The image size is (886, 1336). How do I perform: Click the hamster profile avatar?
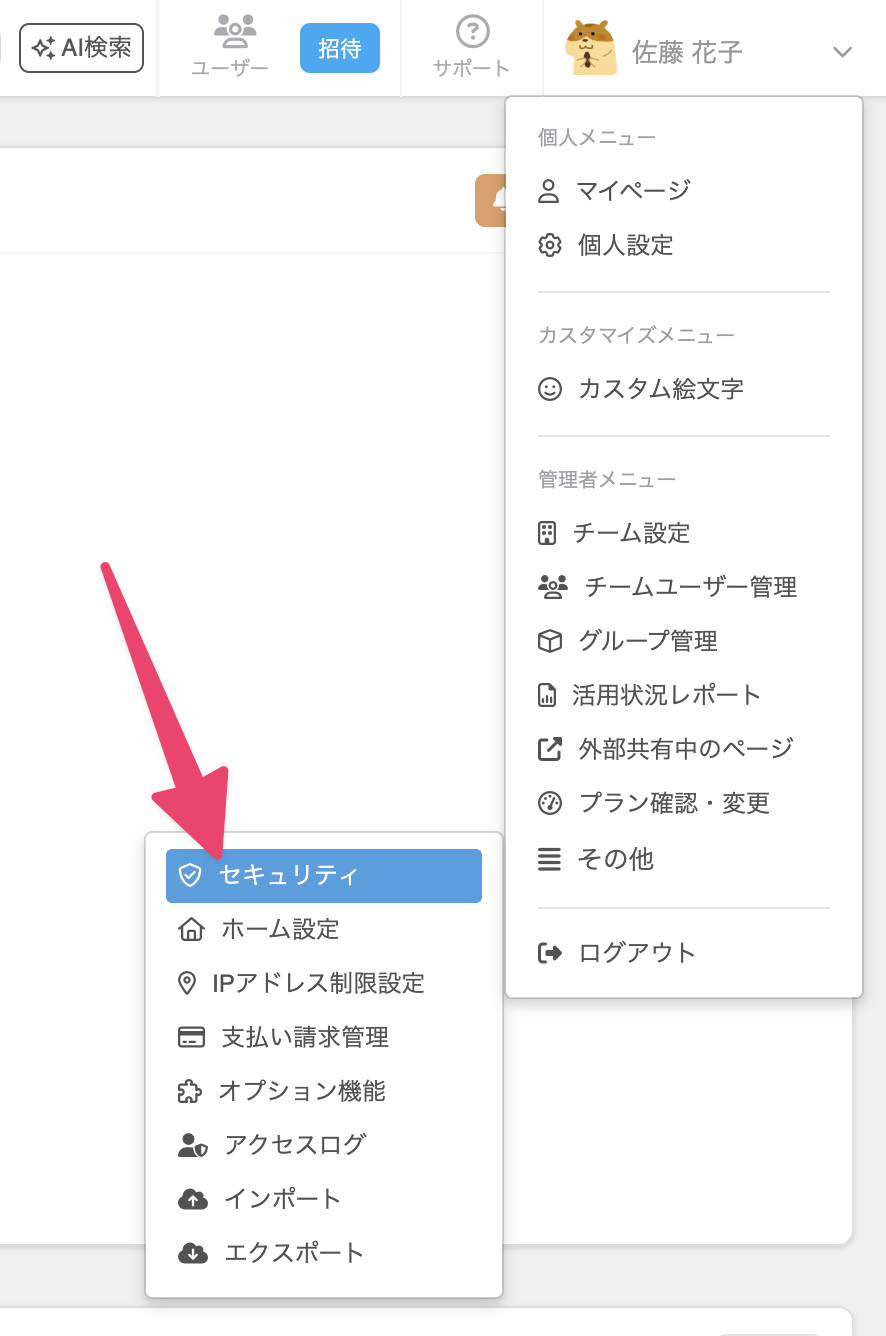590,48
